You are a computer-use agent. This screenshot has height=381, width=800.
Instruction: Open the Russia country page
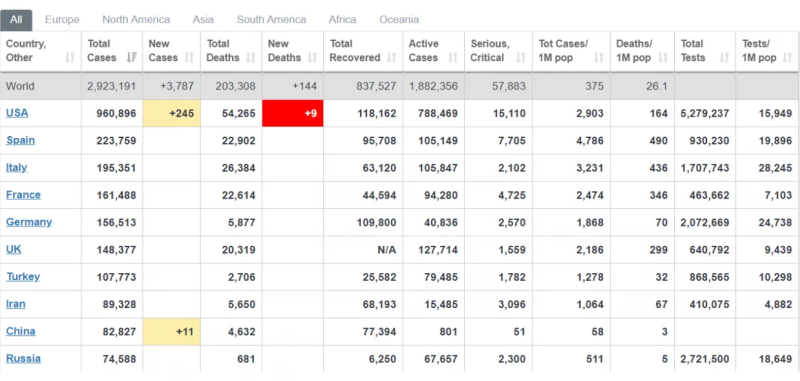23,359
